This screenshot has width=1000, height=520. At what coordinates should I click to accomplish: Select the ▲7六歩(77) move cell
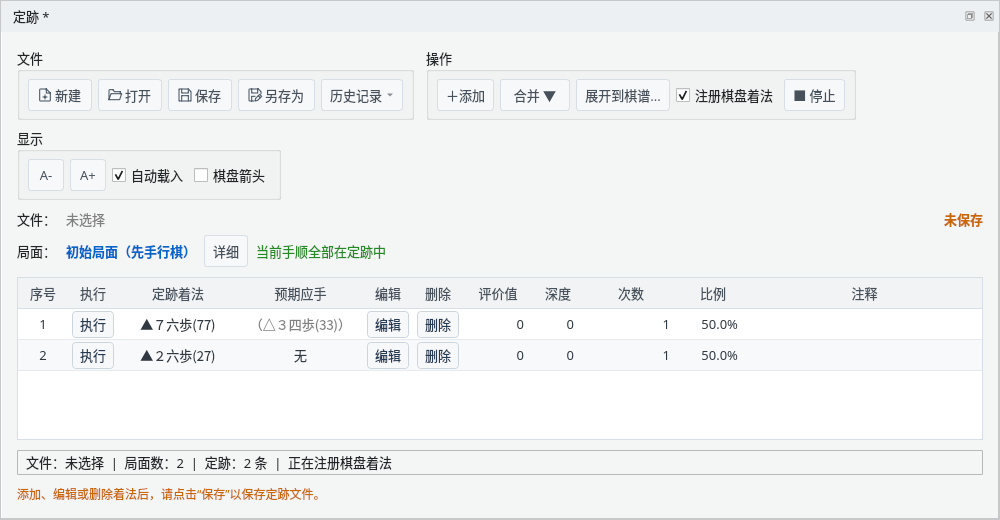click(x=177, y=325)
